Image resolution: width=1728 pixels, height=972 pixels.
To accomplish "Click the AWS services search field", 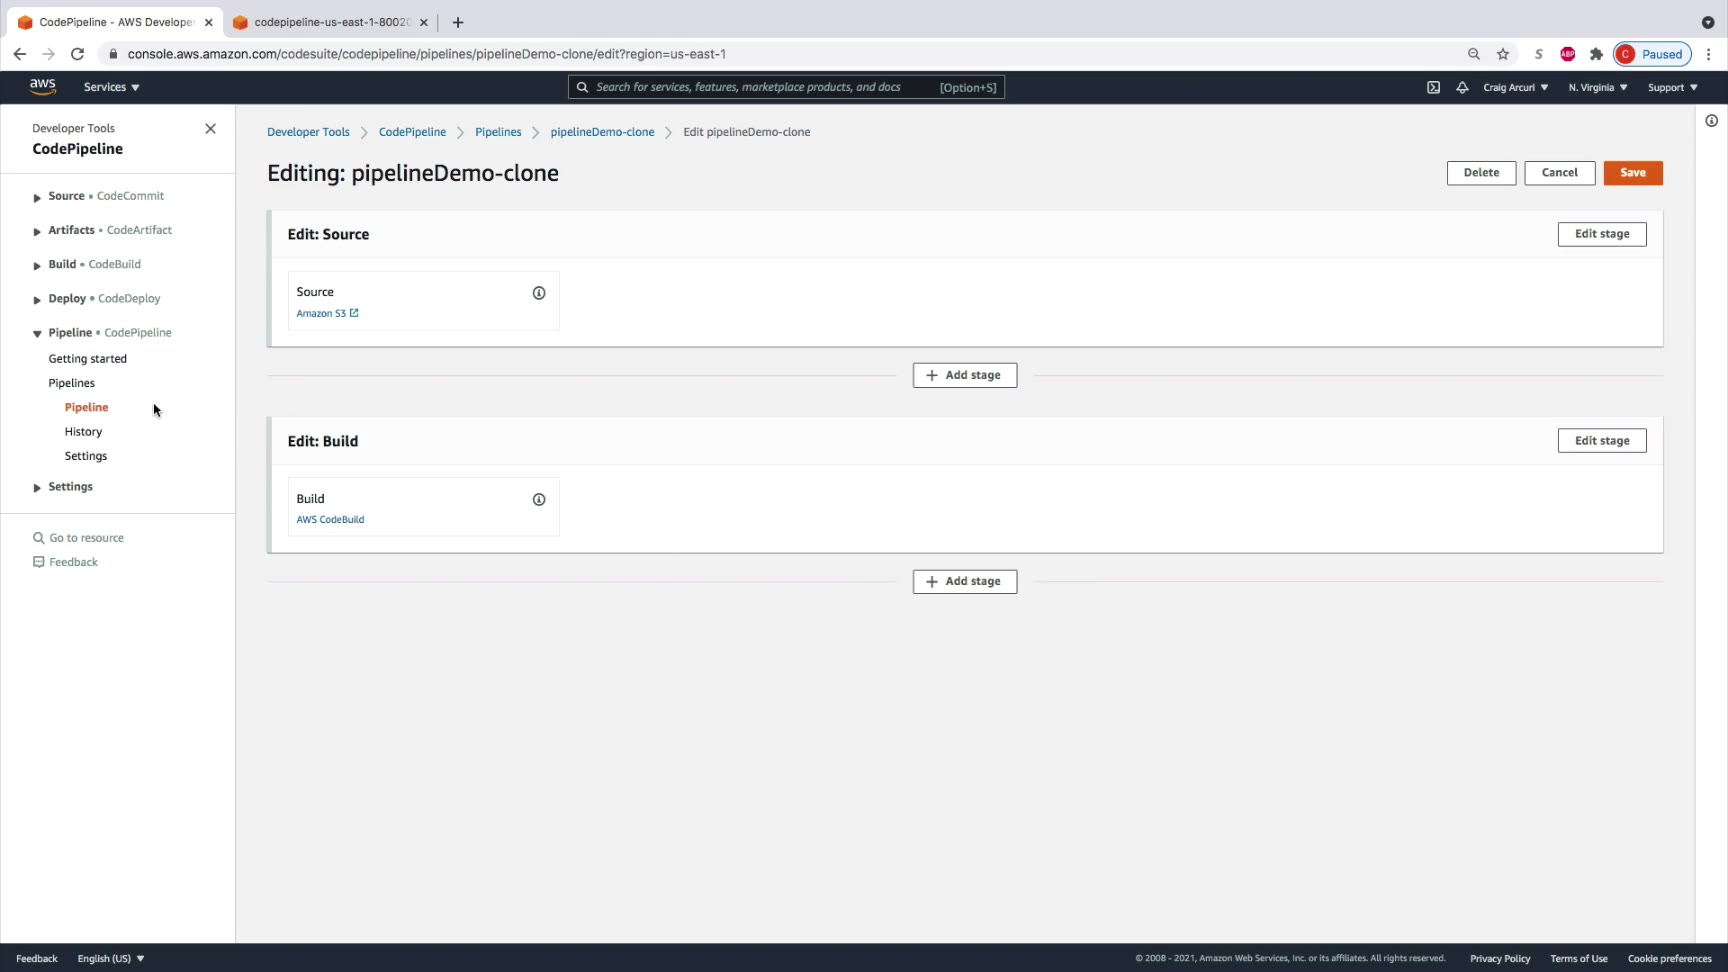I will tap(786, 87).
